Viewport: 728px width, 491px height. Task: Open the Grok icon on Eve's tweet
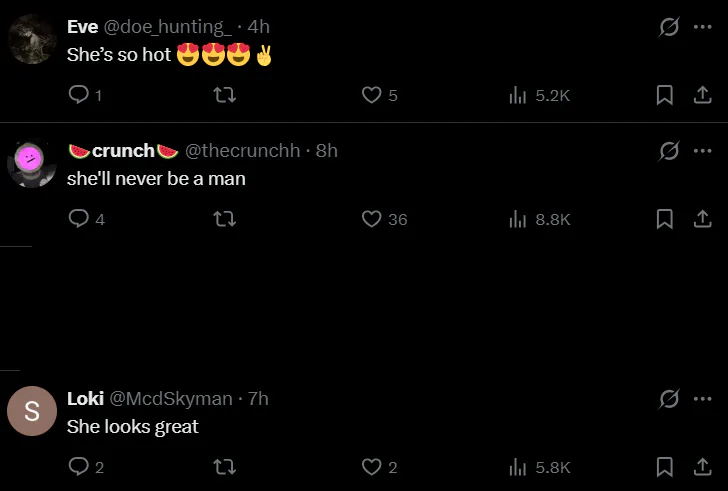669,28
